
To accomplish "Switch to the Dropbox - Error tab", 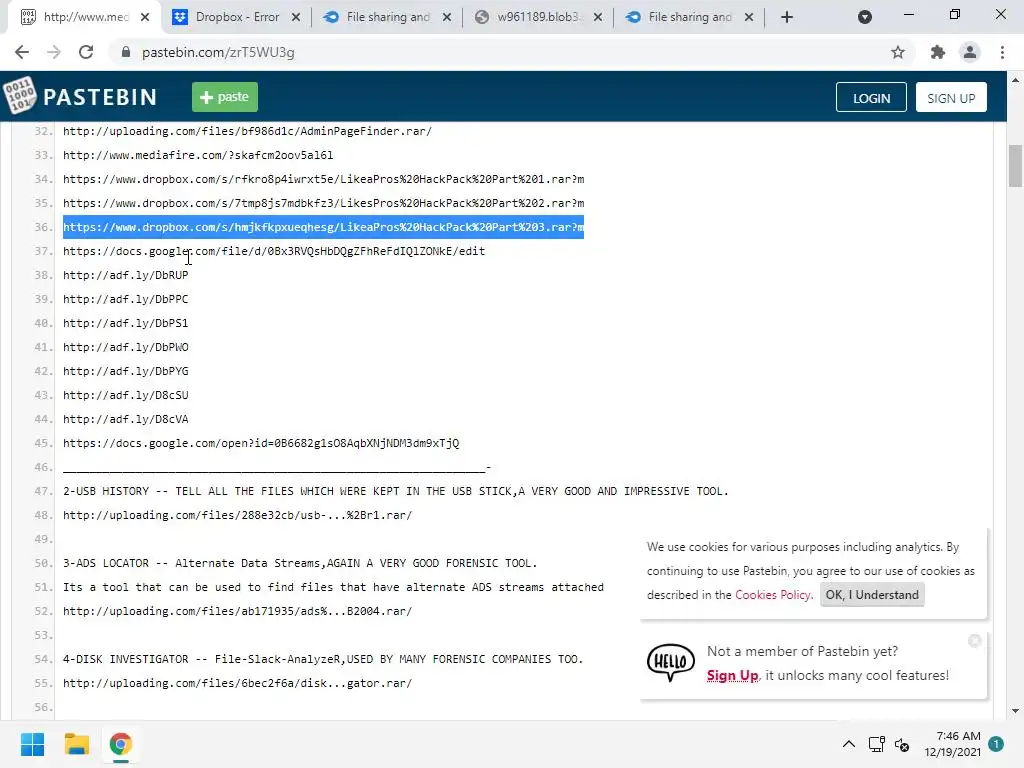I will 237,17.
